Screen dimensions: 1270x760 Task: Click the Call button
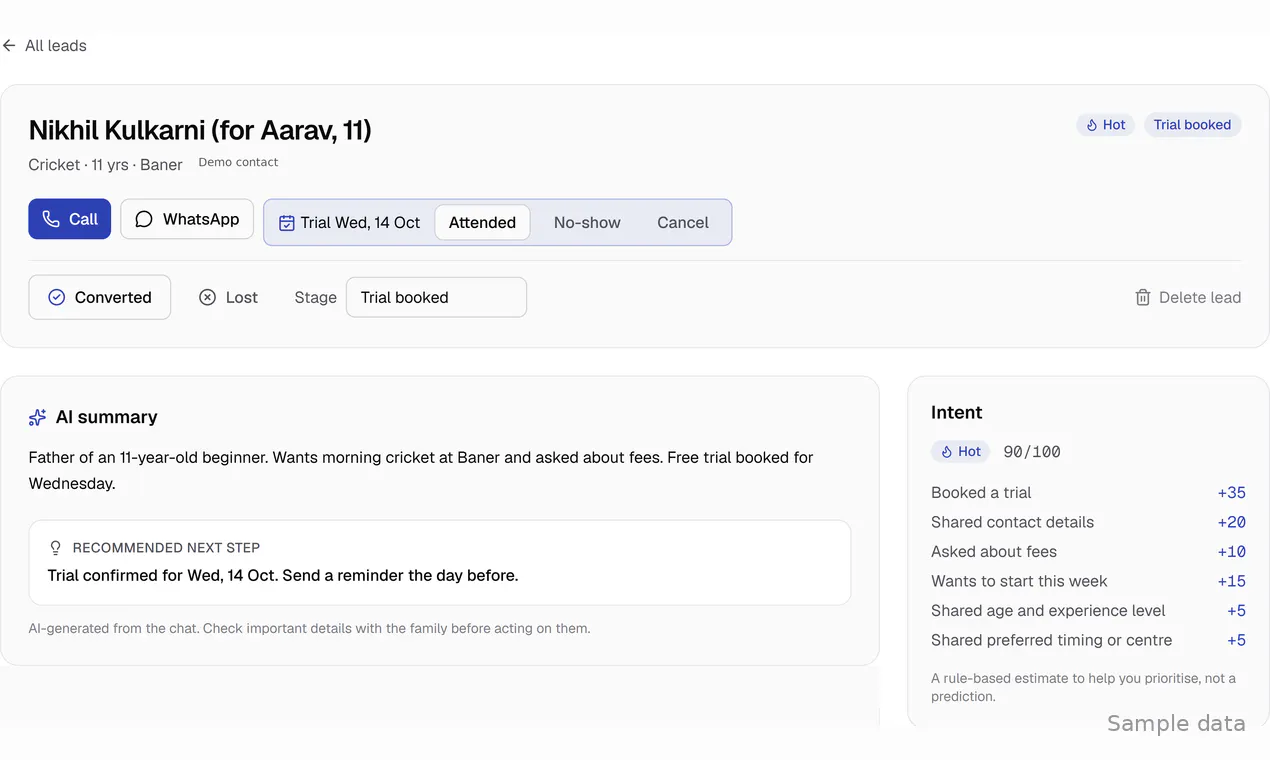[x=69, y=219]
